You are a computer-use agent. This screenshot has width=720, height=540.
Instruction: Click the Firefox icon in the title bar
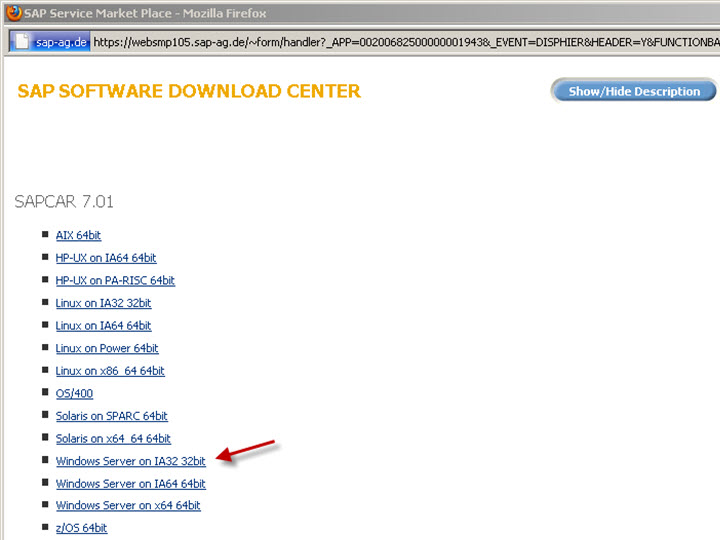pos(11,13)
